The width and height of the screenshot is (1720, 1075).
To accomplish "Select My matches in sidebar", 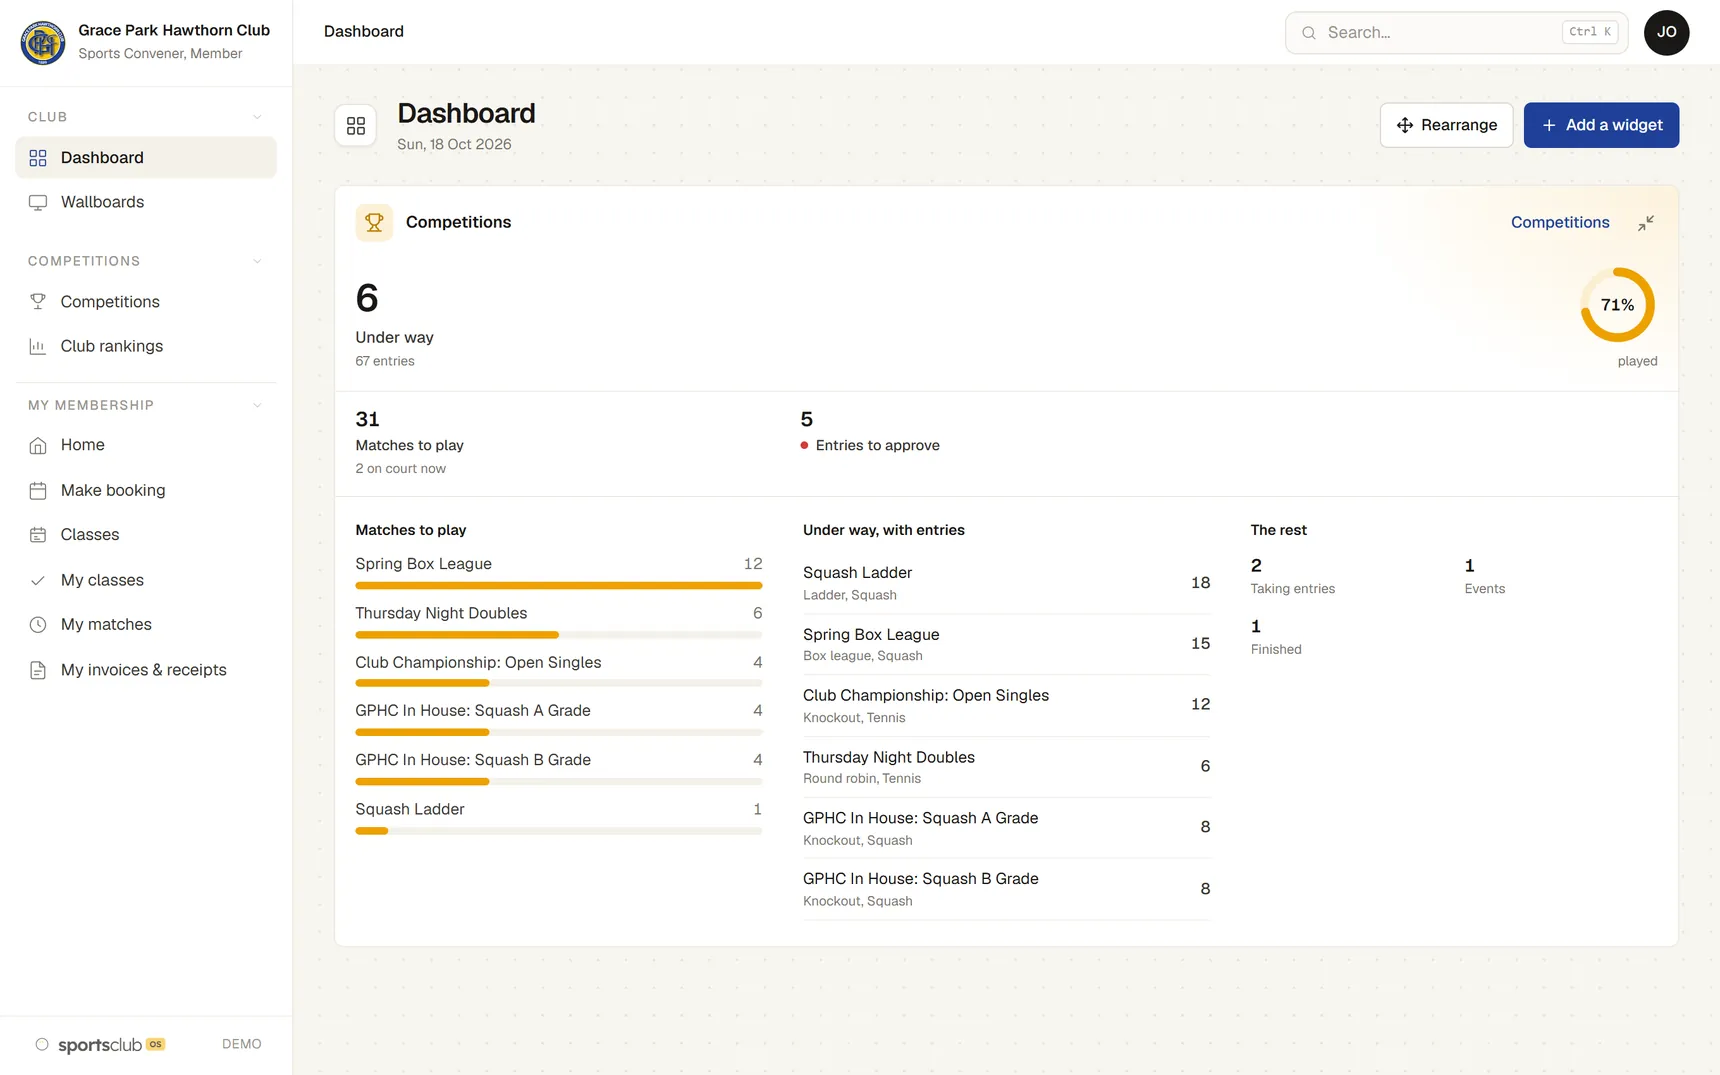I will (146, 624).
